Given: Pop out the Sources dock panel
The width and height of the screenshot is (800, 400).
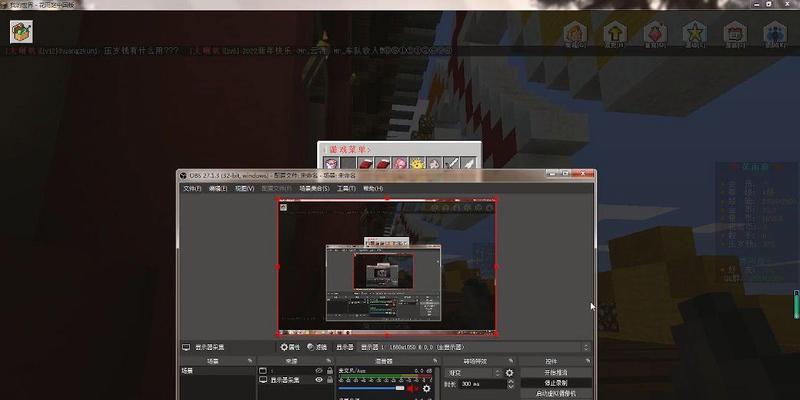Looking at the screenshot, I should tap(329, 361).
